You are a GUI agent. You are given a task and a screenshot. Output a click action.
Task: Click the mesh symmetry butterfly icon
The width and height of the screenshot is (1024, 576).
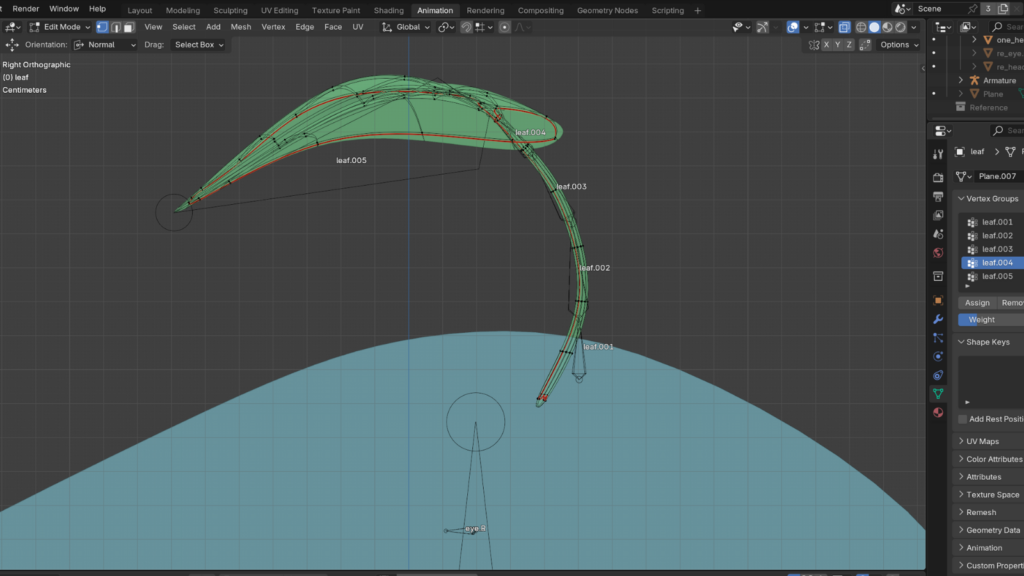pos(814,44)
